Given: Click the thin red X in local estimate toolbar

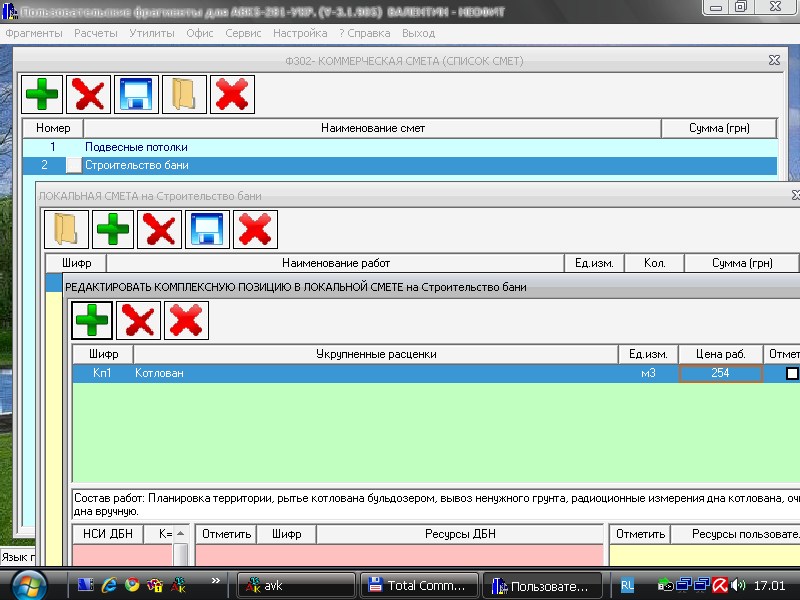Looking at the screenshot, I should coord(161,229).
